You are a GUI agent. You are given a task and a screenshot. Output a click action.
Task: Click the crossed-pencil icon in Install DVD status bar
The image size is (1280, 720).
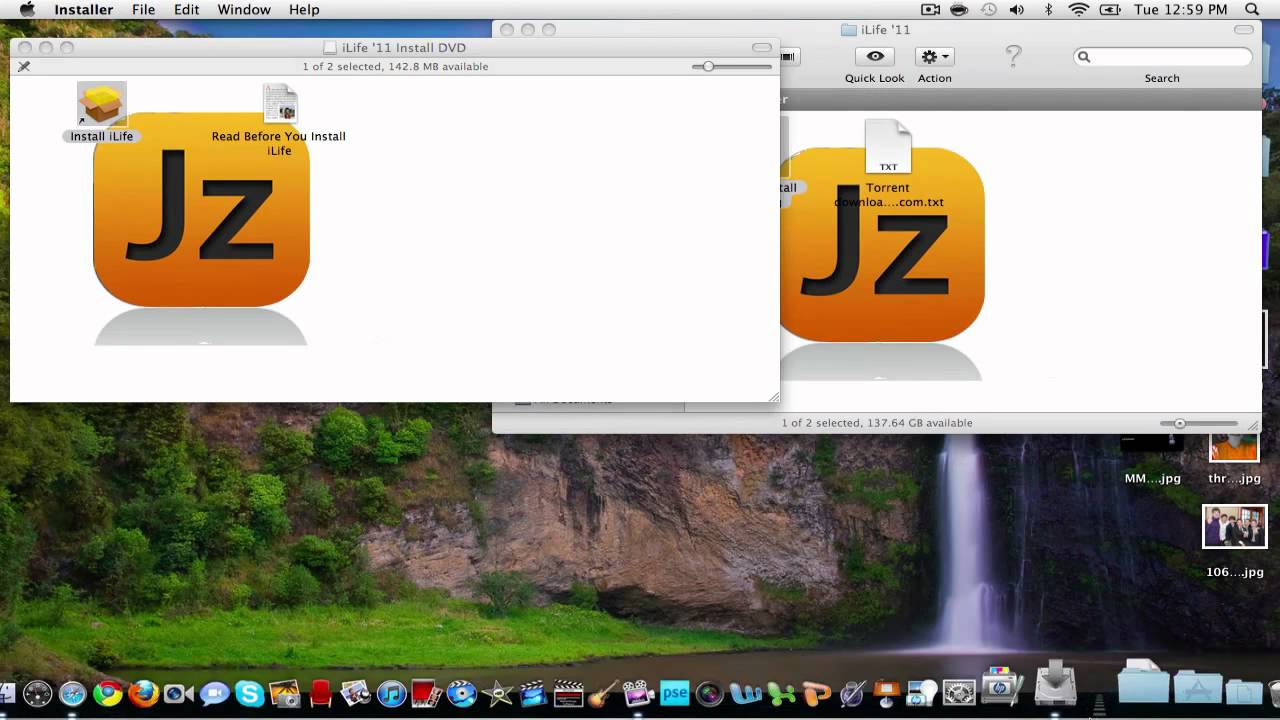tap(24, 66)
